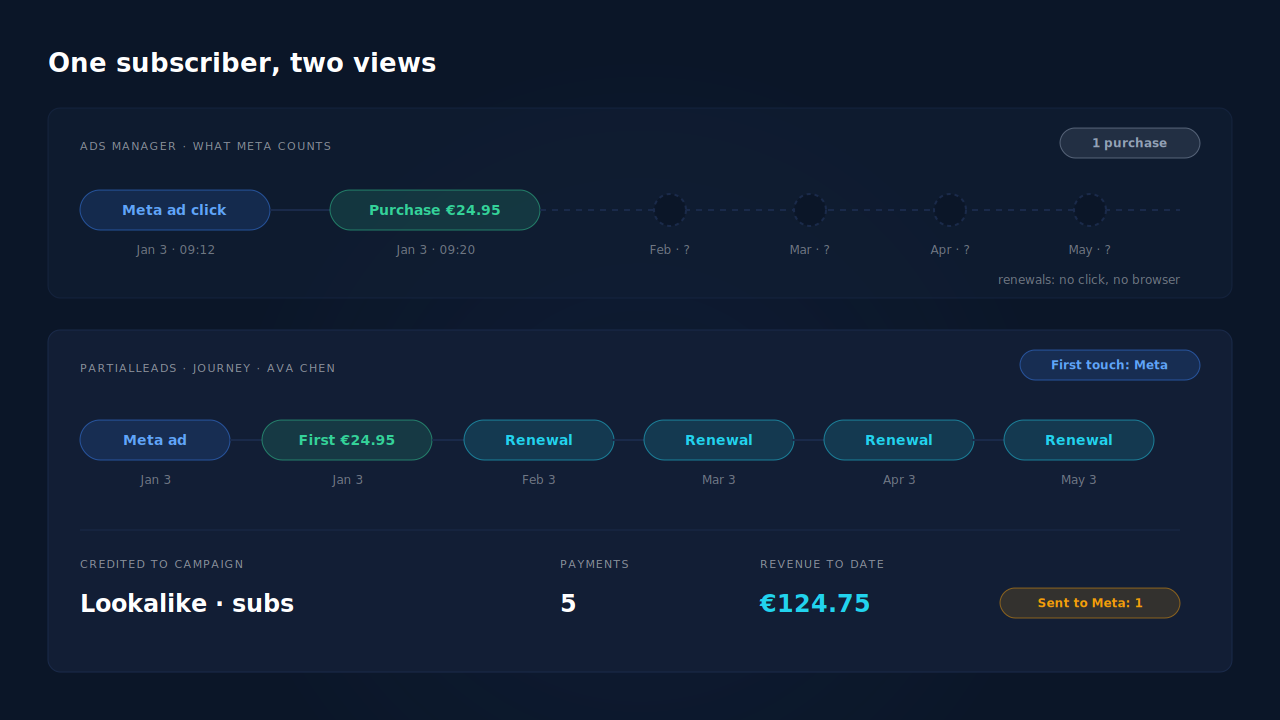Click the 'One subscriber, two views' title
The height and width of the screenshot is (720, 1280).
pos(242,63)
